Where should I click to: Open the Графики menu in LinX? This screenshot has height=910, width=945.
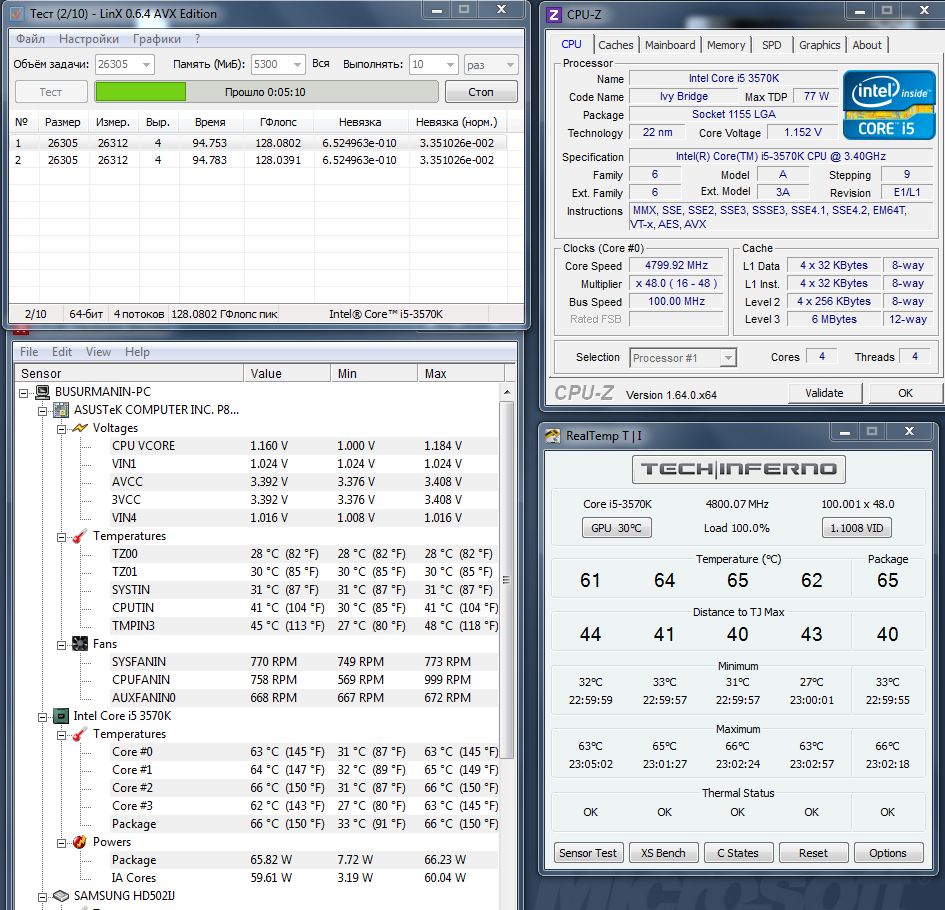(157, 39)
